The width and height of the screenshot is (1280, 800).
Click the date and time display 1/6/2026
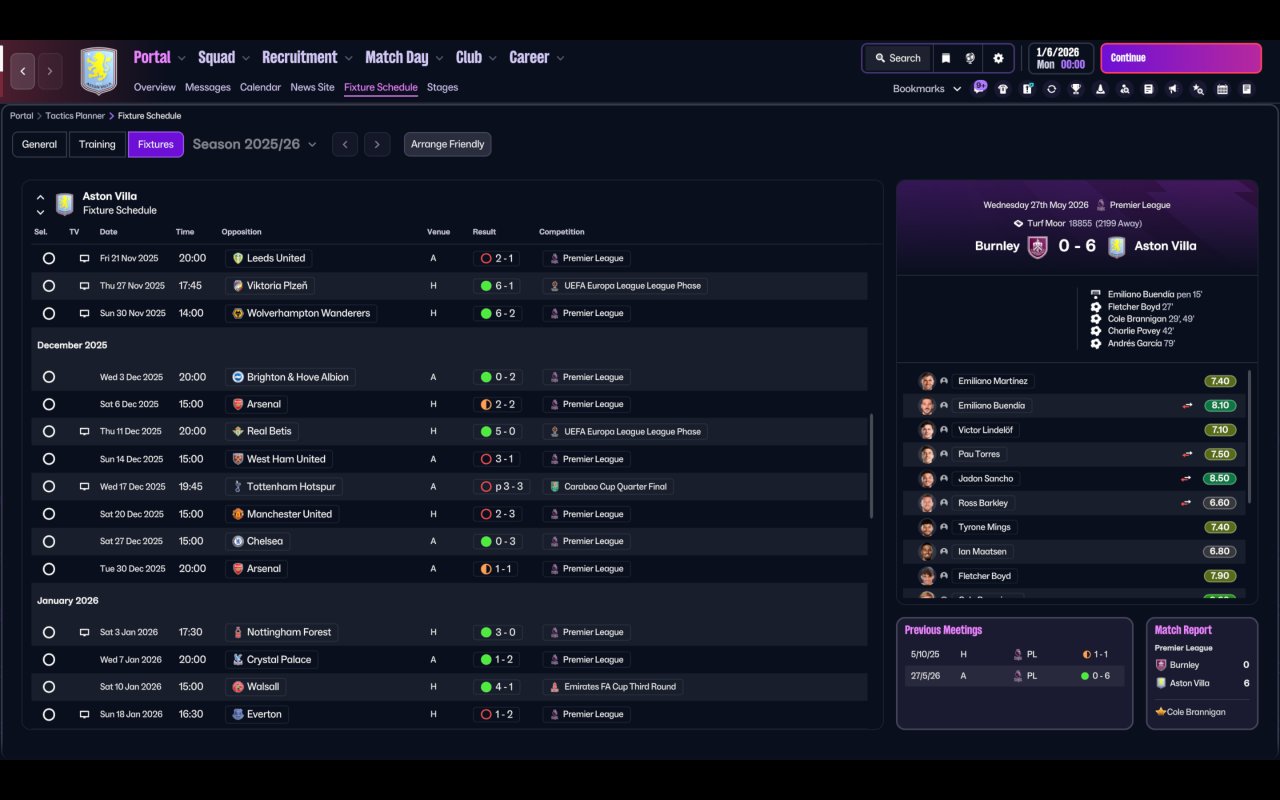(1060, 58)
